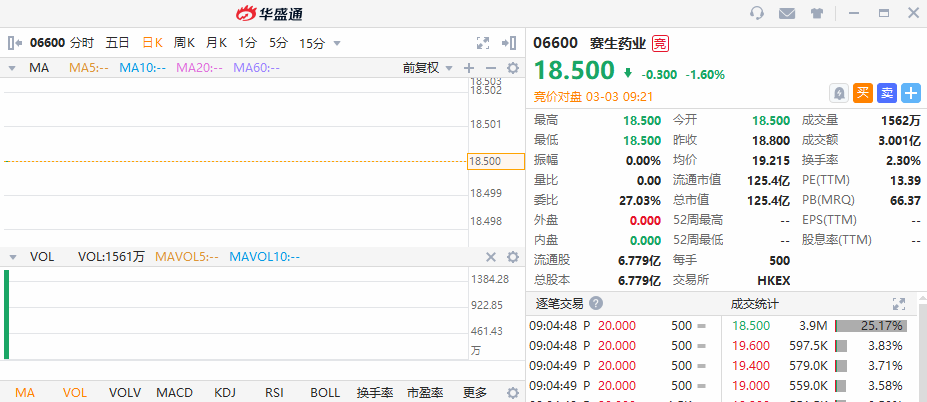Click the orange 买 buy button
927x402 pixels.
click(863, 93)
